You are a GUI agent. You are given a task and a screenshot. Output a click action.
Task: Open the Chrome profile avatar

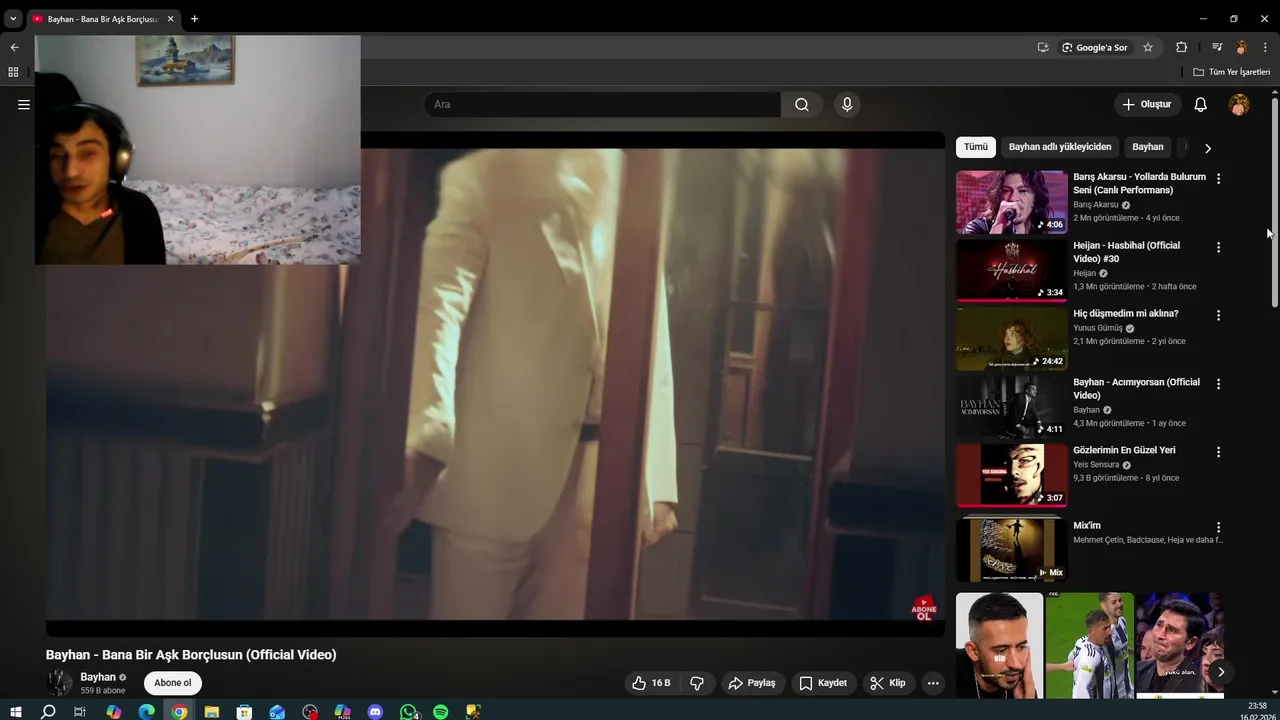coord(1241,47)
